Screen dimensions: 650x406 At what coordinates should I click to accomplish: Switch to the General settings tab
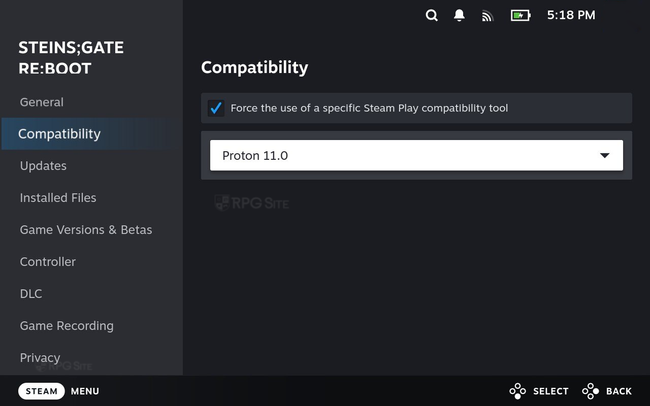[42, 102]
